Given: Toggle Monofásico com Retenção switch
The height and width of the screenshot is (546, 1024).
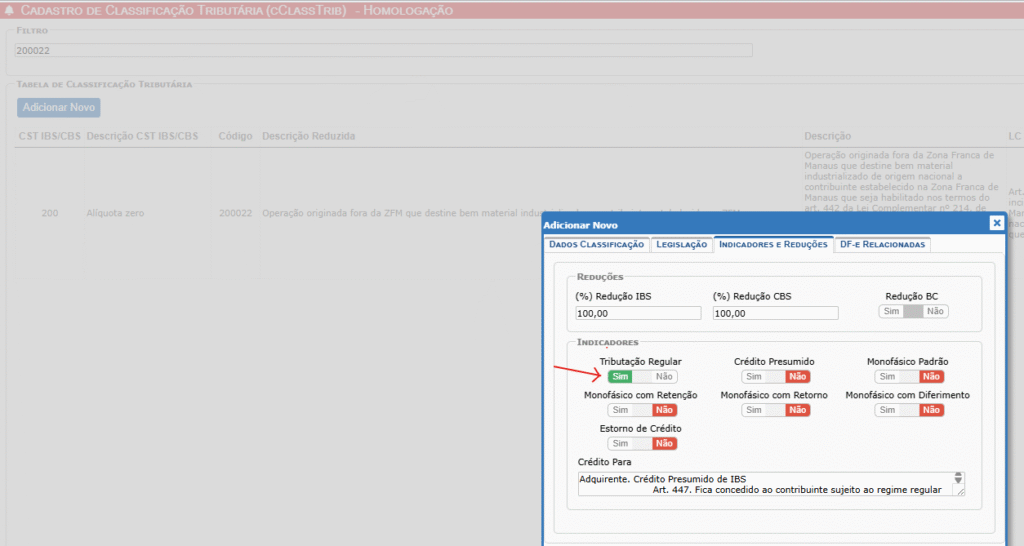Looking at the screenshot, I should [x=642, y=410].
